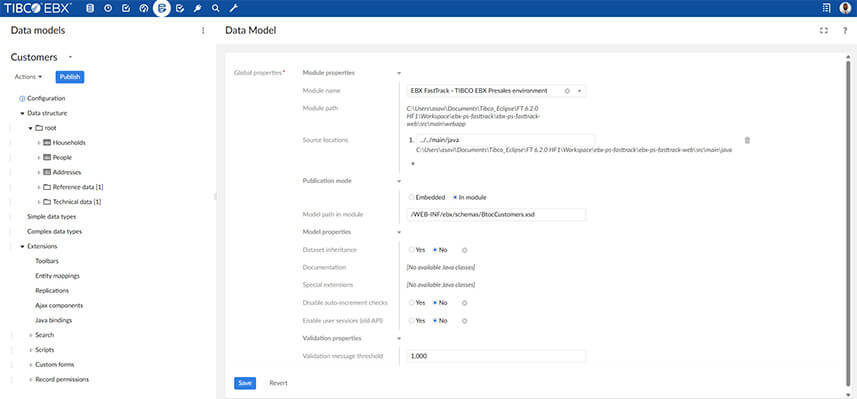Open the dashboard gauge icon in top bar
This screenshot has width=857, height=399.
[144, 8]
